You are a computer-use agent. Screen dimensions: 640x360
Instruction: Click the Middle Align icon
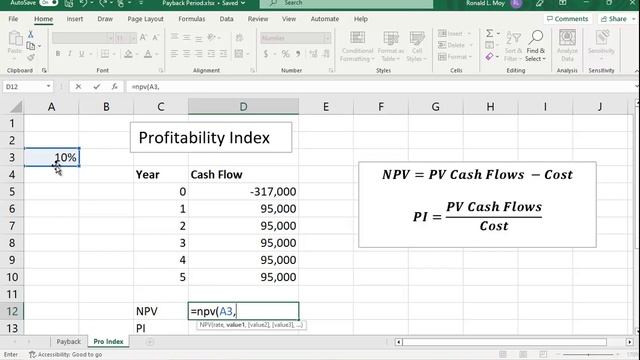(x=187, y=38)
